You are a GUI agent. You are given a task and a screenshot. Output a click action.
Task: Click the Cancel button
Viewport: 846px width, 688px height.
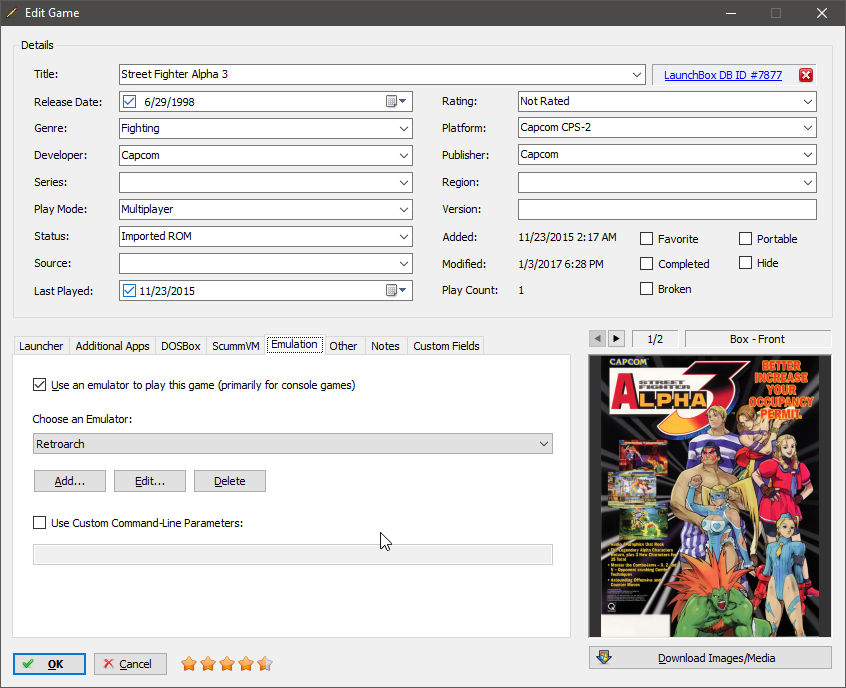pyautogui.click(x=130, y=664)
